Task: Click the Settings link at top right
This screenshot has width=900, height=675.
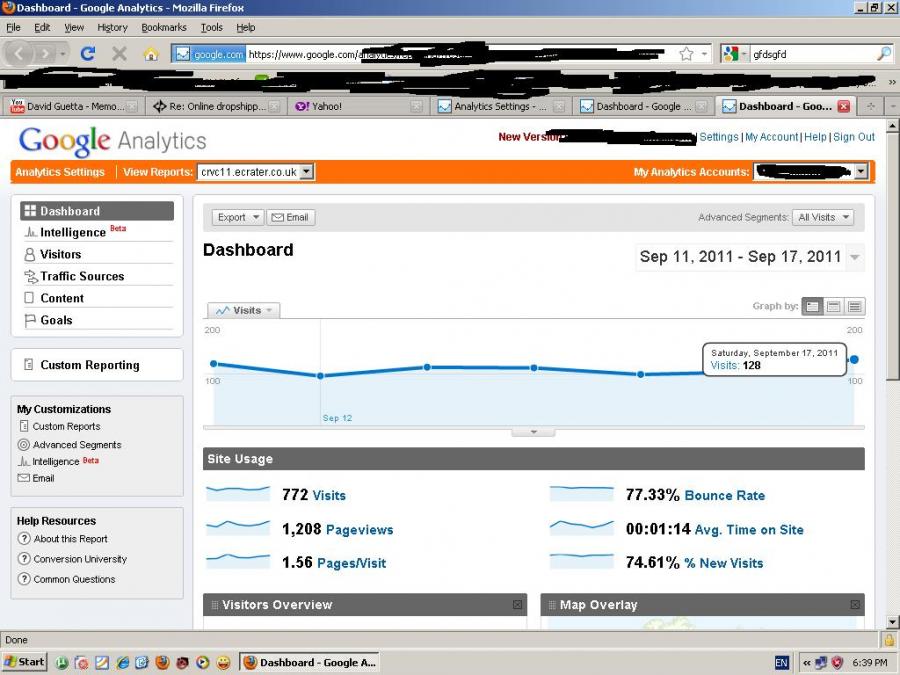Action: click(x=719, y=137)
